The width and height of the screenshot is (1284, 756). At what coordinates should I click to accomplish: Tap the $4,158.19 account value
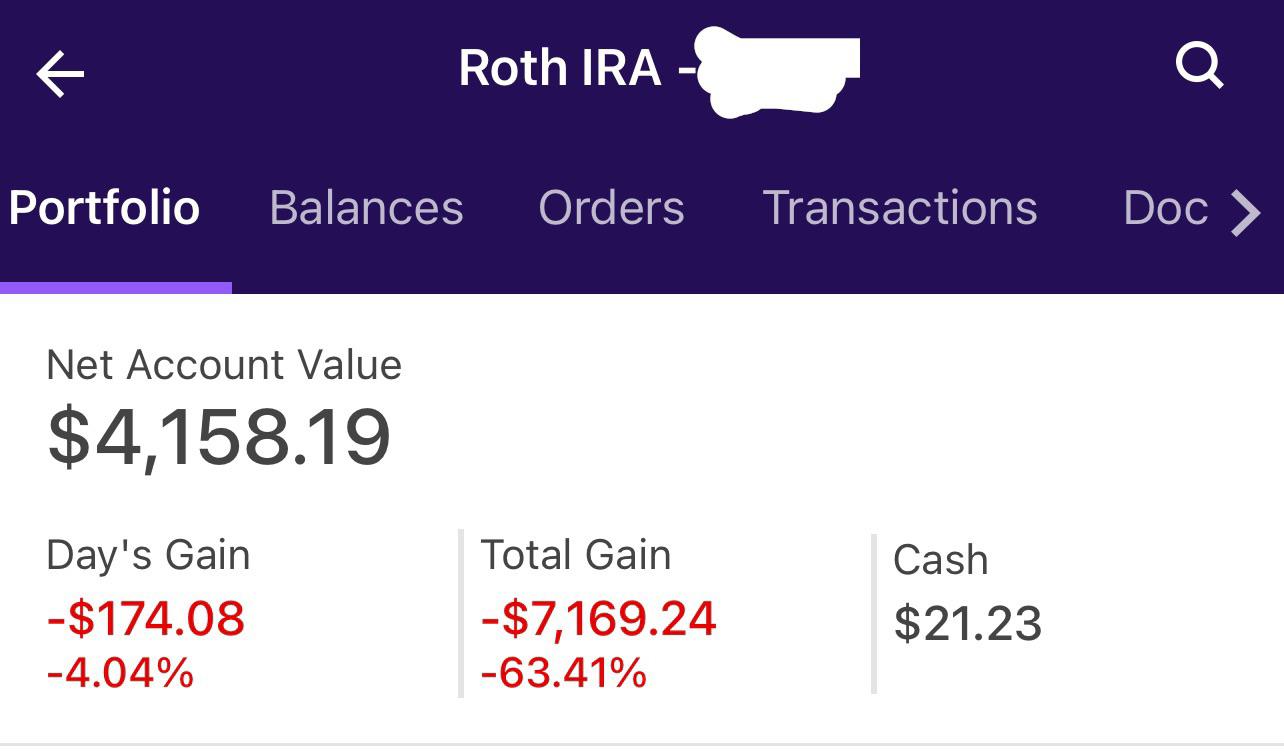coord(219,437)
